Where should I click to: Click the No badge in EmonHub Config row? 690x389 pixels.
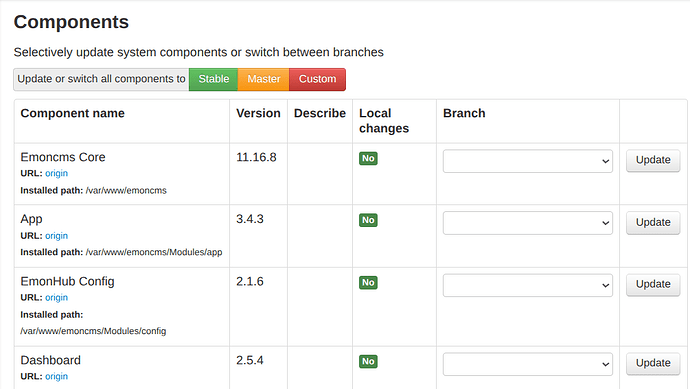[x=368, y=283]
